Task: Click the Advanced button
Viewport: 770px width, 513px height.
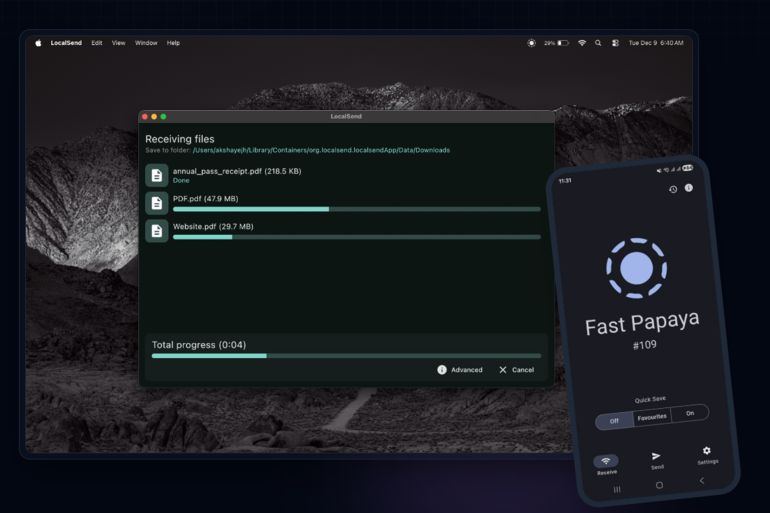Action: 460,370
